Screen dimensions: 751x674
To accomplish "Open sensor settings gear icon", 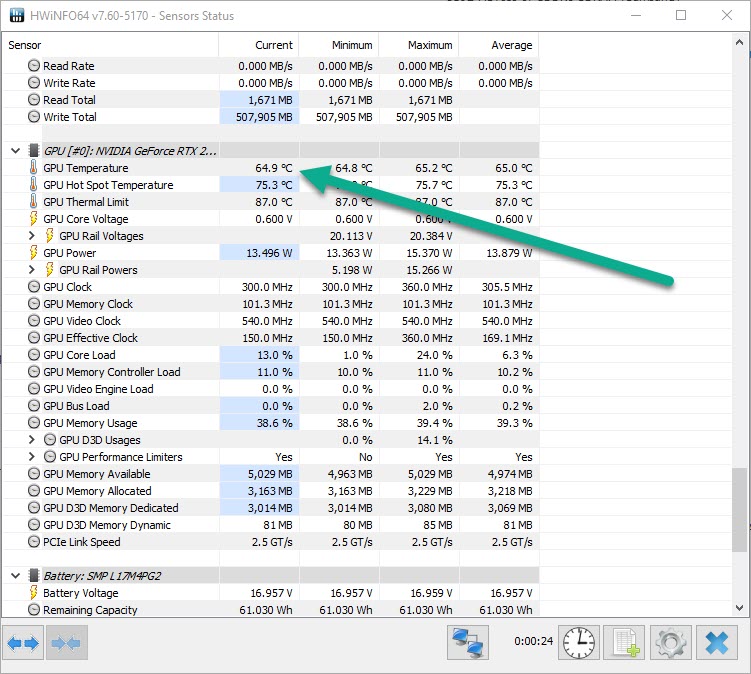I will 670,643.
